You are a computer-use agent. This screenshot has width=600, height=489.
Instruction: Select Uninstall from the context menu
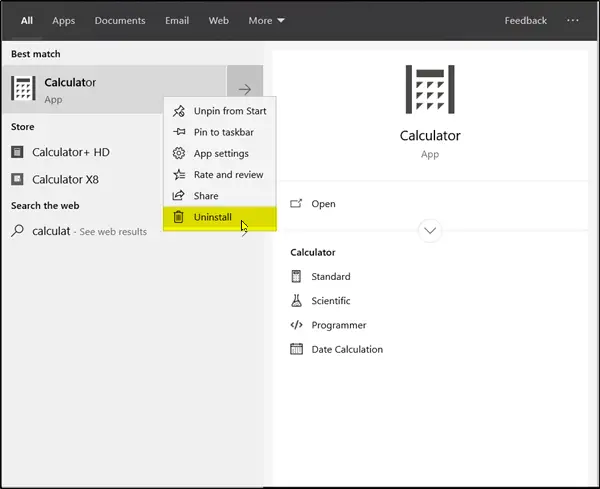(x=212, y=217)
